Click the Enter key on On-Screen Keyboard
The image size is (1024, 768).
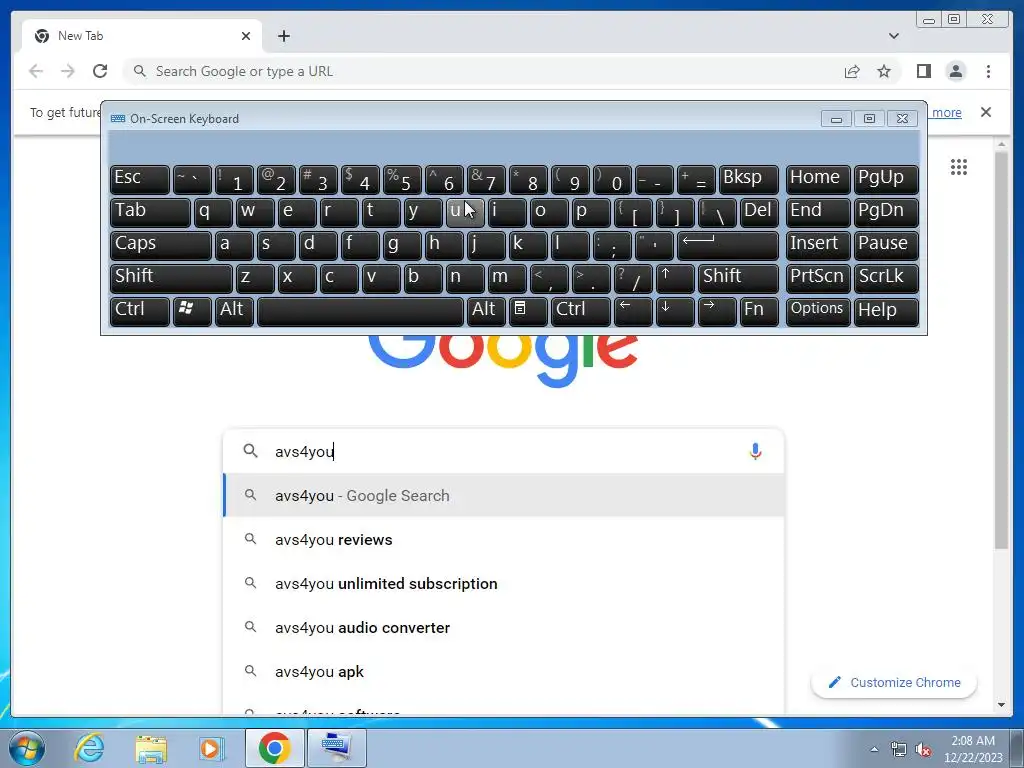point(728,245)
